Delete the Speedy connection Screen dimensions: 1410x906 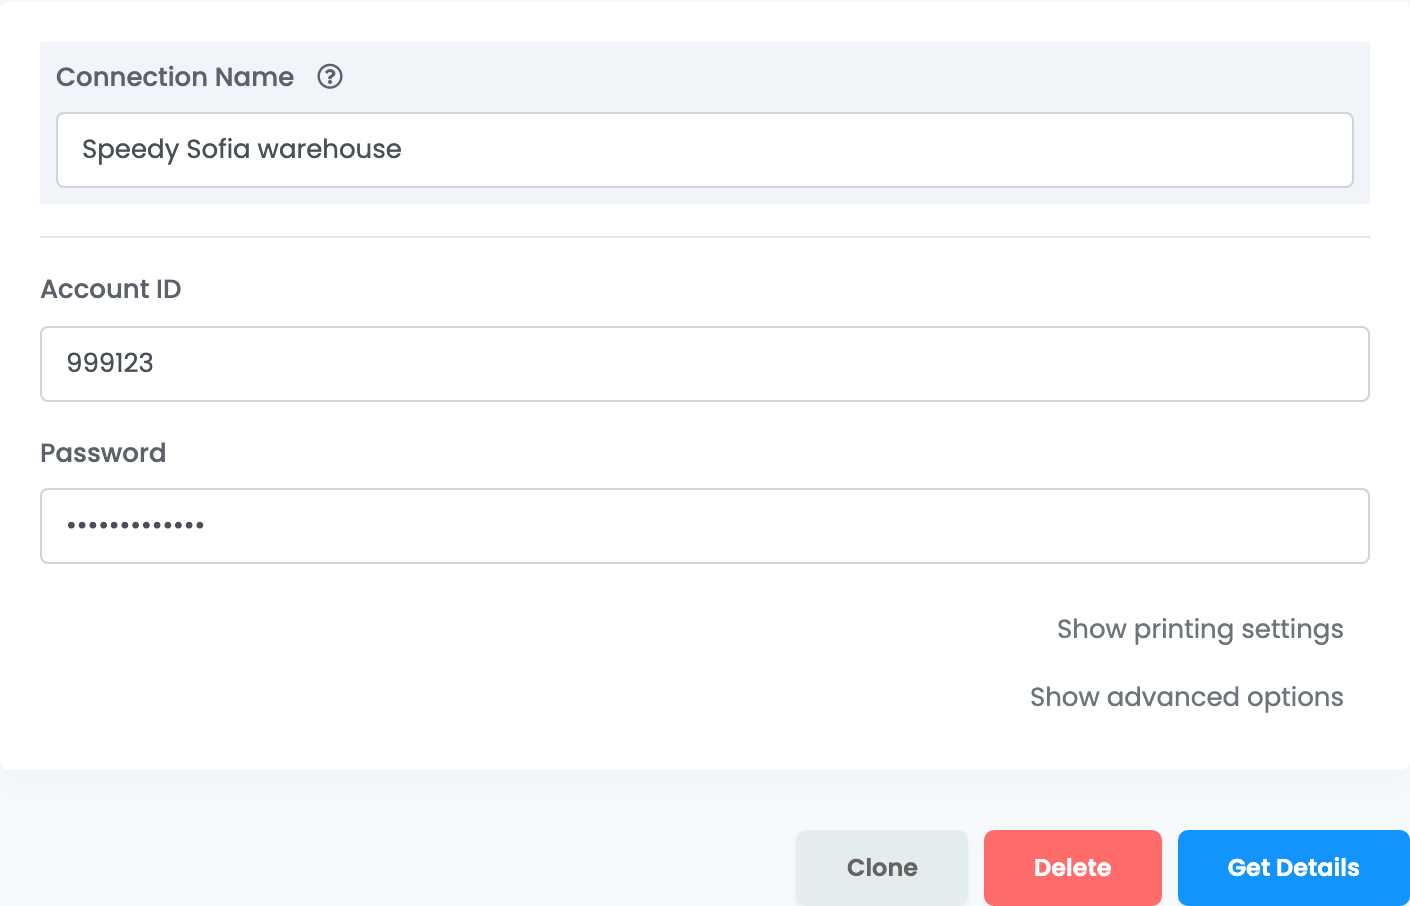point(1073,868)
